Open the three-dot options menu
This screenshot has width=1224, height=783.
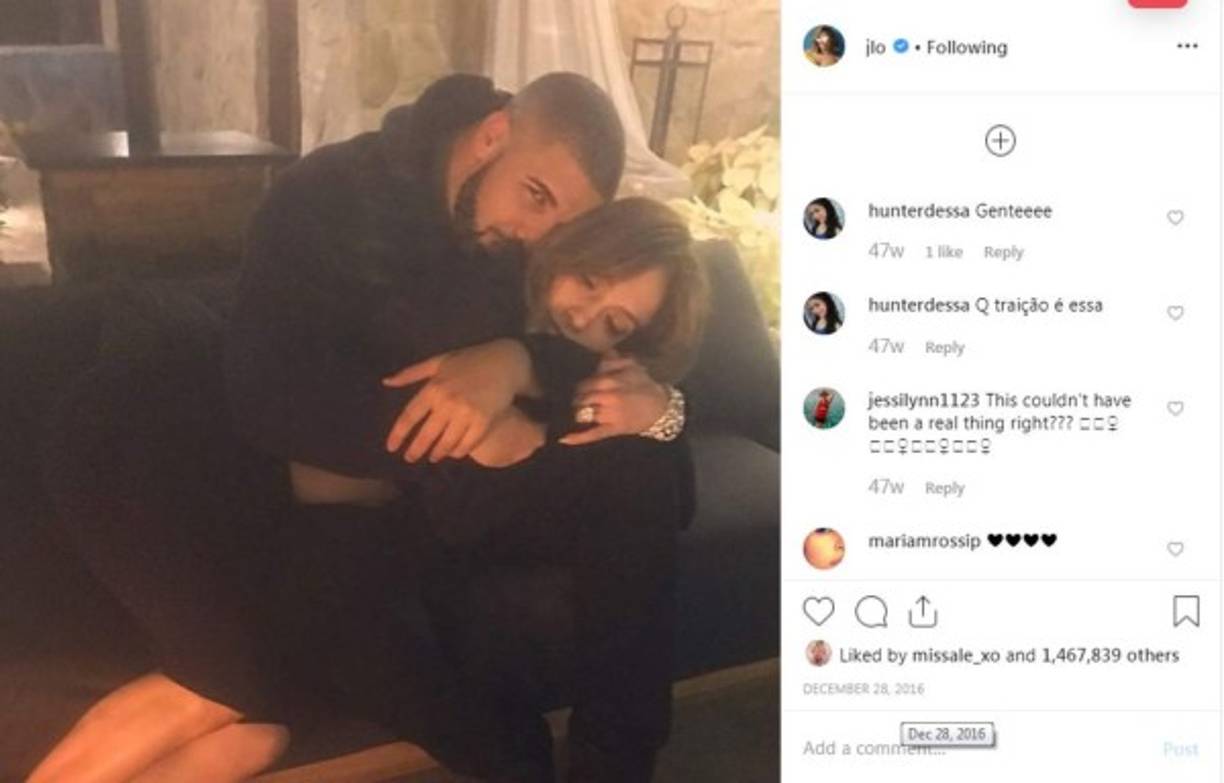tap(1187, 46)
